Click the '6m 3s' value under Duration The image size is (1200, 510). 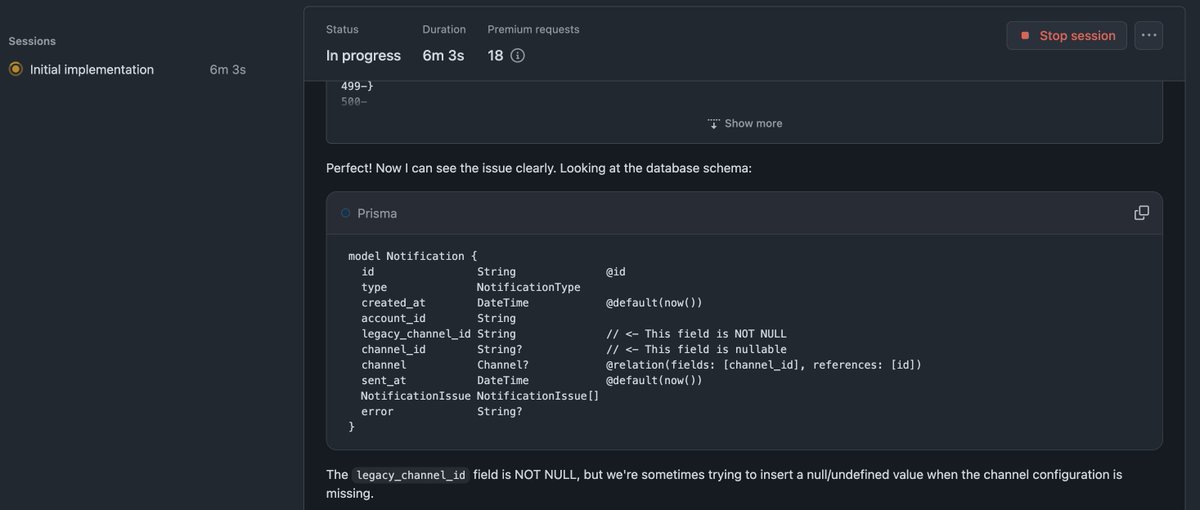(x=443, y=56)
